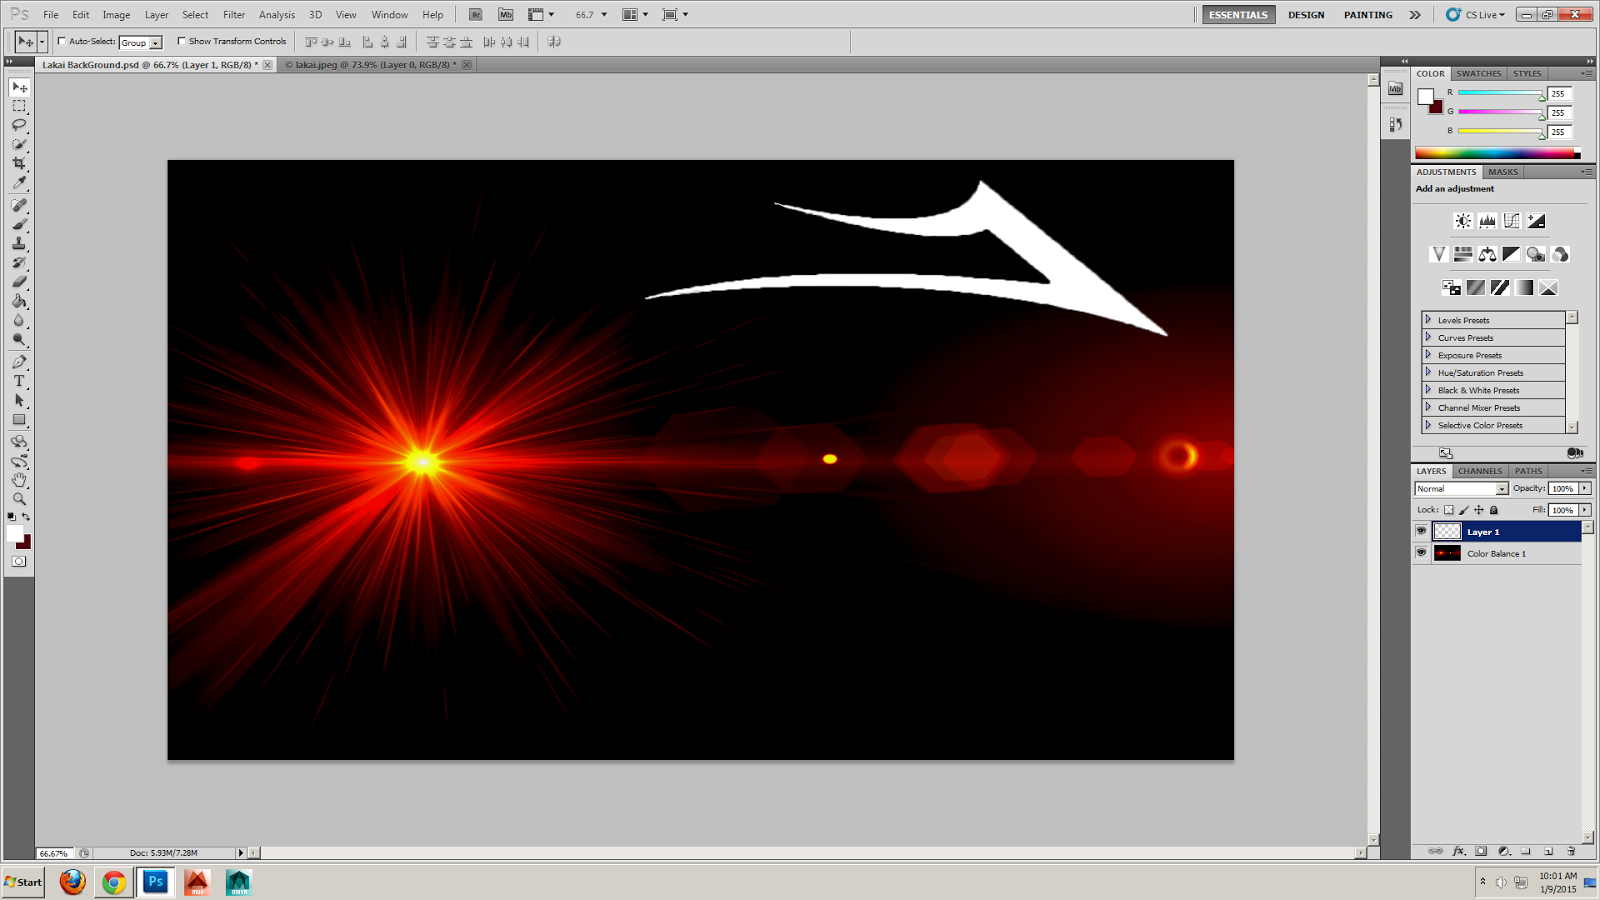Open the CS Live menu
1600x900 pixels.
[x=1476, y=15]
